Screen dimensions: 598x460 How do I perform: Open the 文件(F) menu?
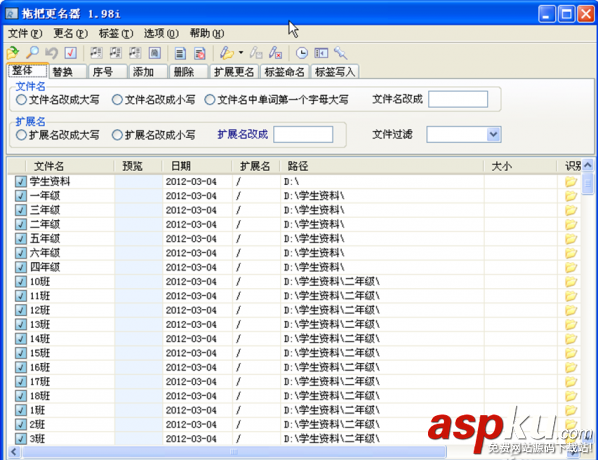click(x=25, y=34)
